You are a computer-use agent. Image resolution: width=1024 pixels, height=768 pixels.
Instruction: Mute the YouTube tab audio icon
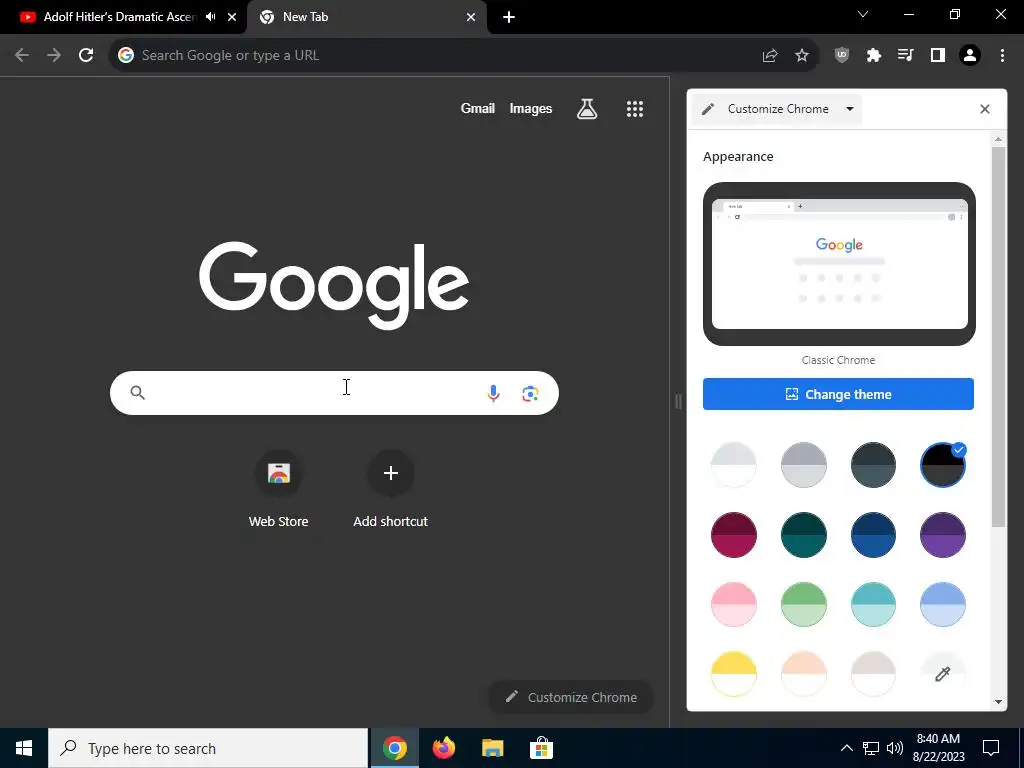coord(210,17)
